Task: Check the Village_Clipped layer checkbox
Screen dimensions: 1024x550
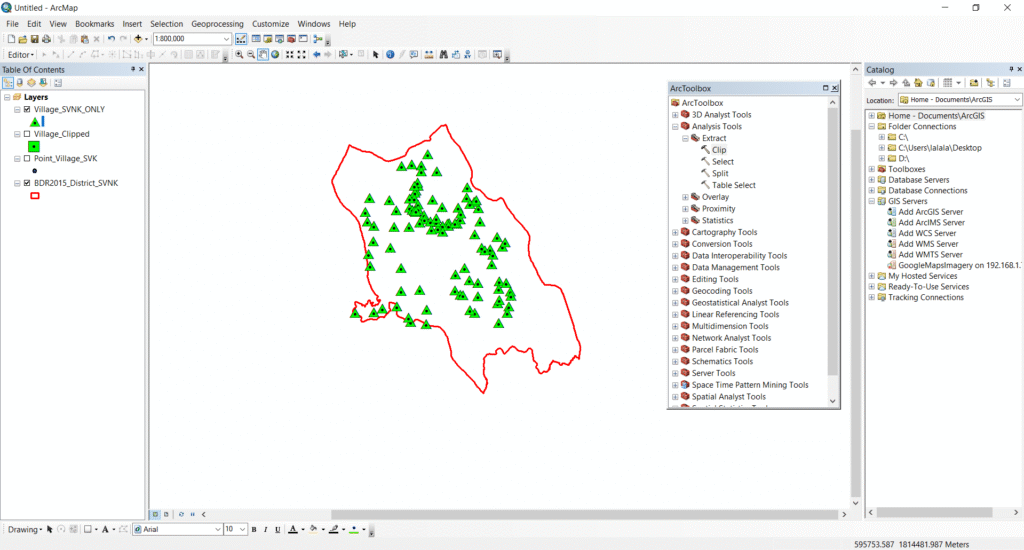Action: coord(27,134)
